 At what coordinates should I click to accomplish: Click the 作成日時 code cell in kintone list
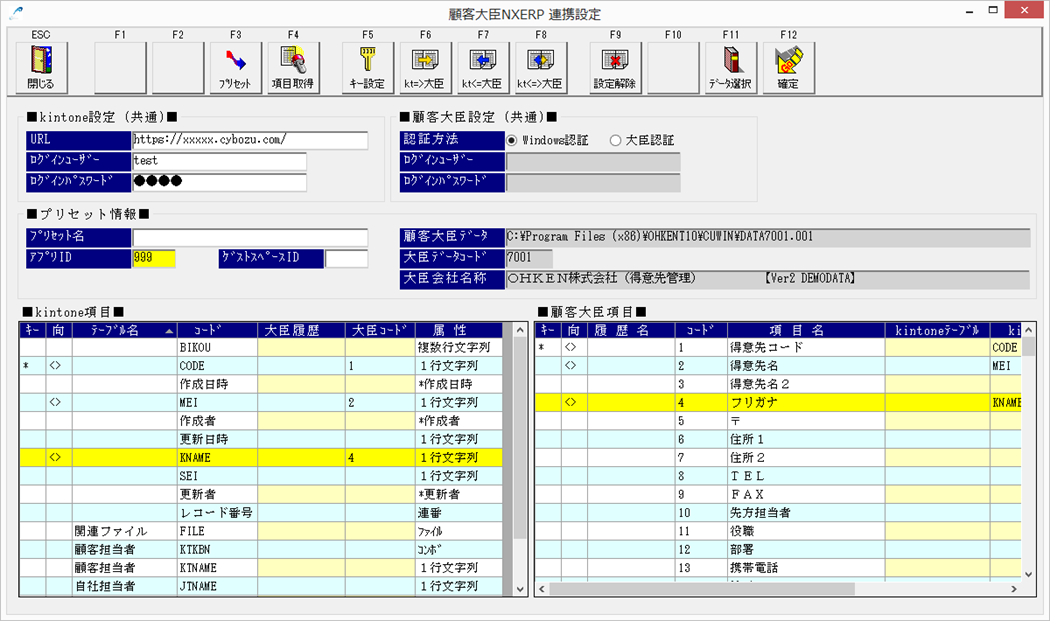pyautogui.click(x=218, y=384)
